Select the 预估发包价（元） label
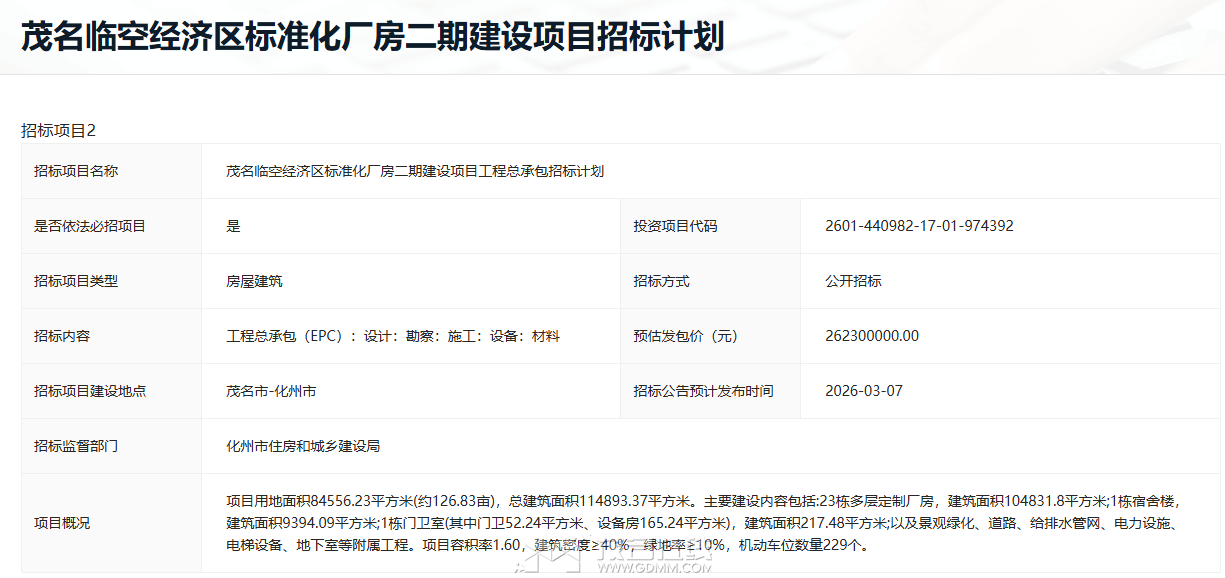Viewport: 1225px width, 578px height. (685, 336)
